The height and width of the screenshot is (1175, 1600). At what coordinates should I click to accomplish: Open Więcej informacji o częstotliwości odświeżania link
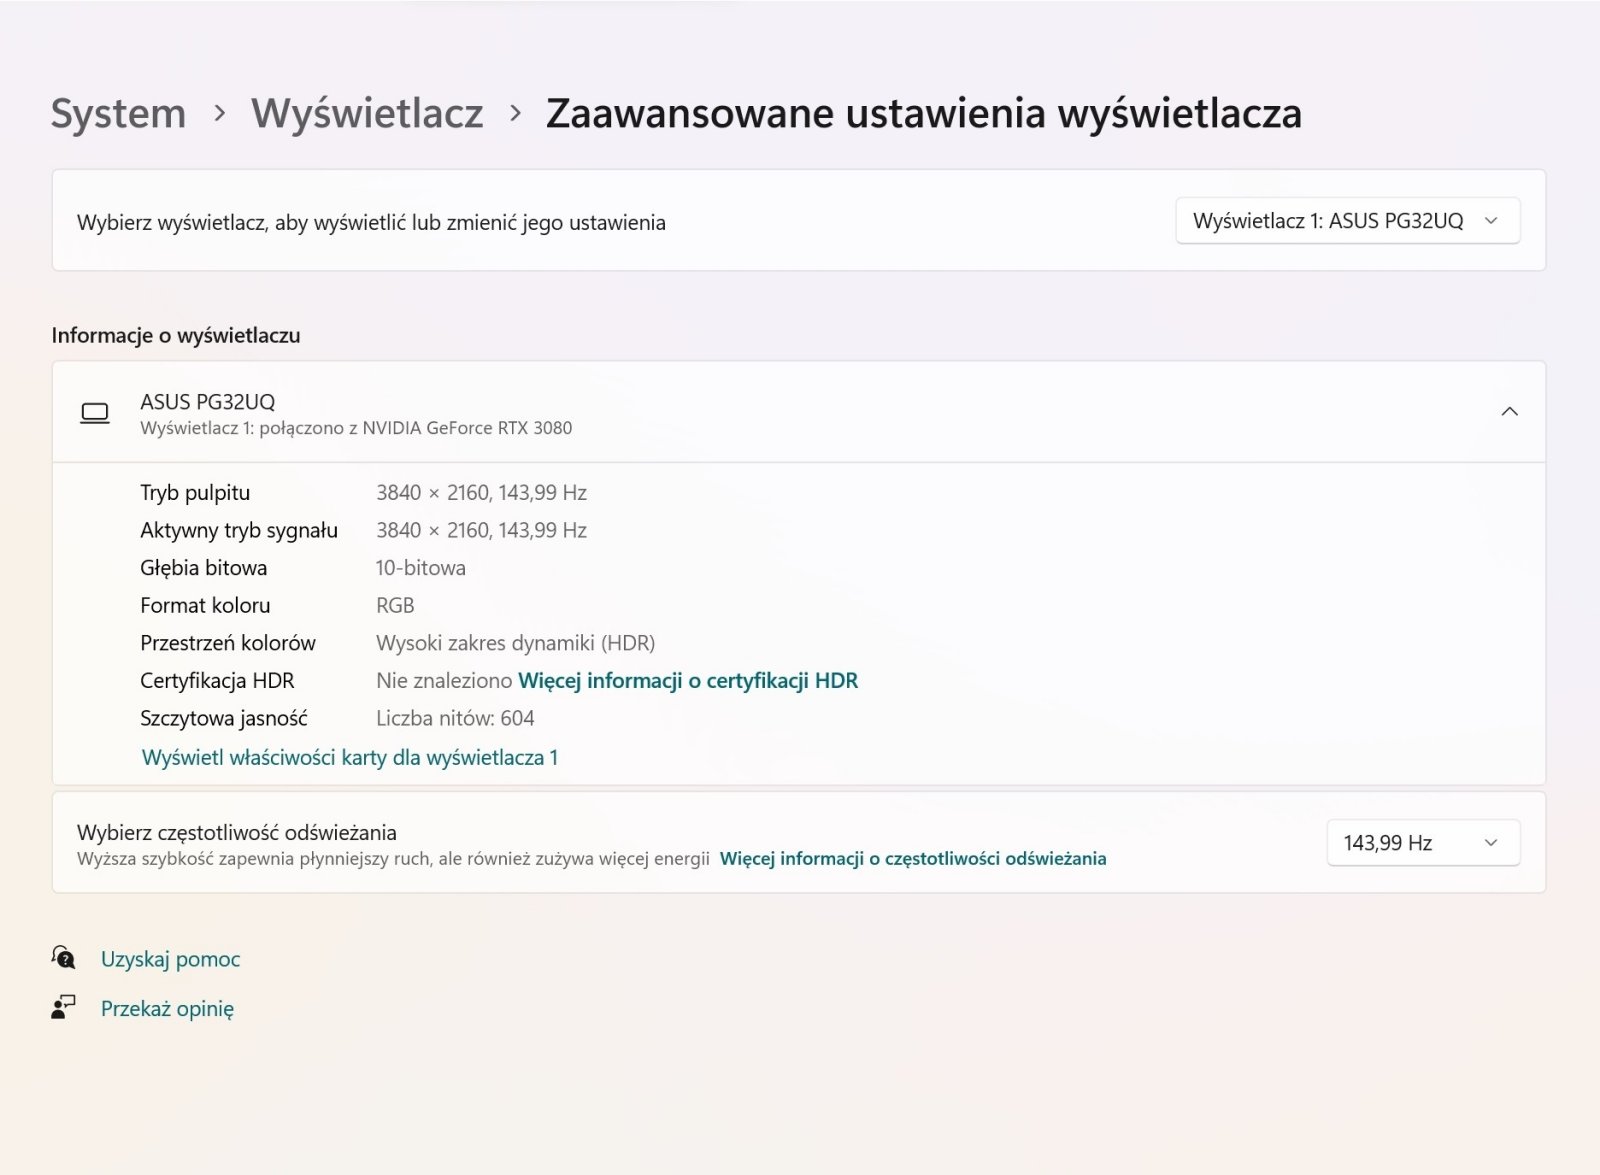[x=913, y=859]
